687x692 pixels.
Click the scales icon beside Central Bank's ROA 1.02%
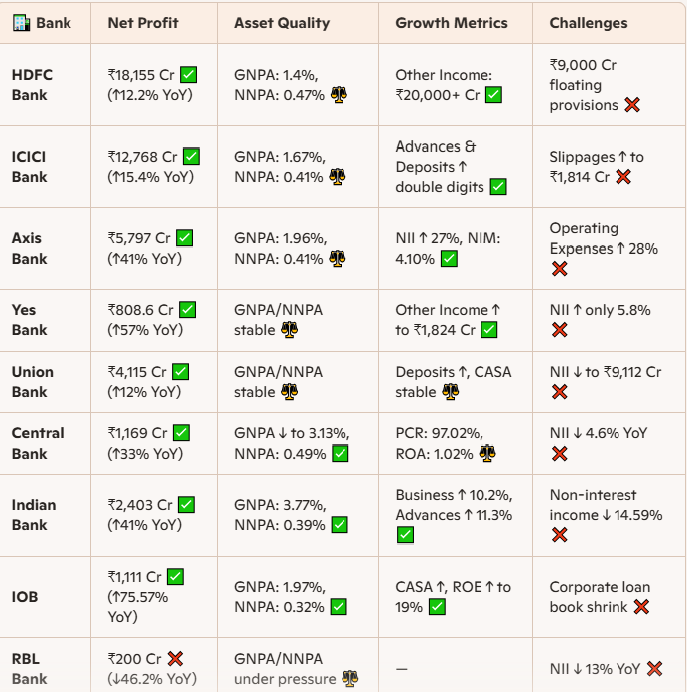(487, 454)
